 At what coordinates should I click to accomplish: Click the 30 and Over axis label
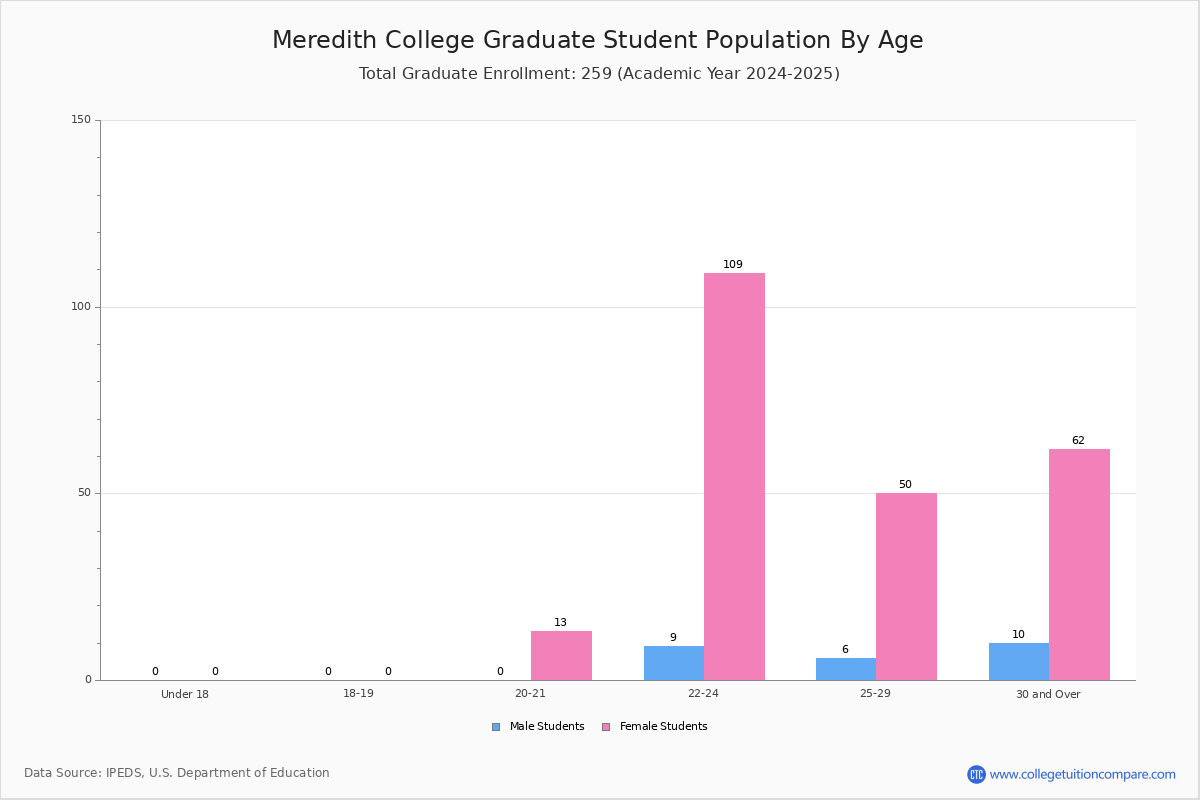tap(1048, 694)
